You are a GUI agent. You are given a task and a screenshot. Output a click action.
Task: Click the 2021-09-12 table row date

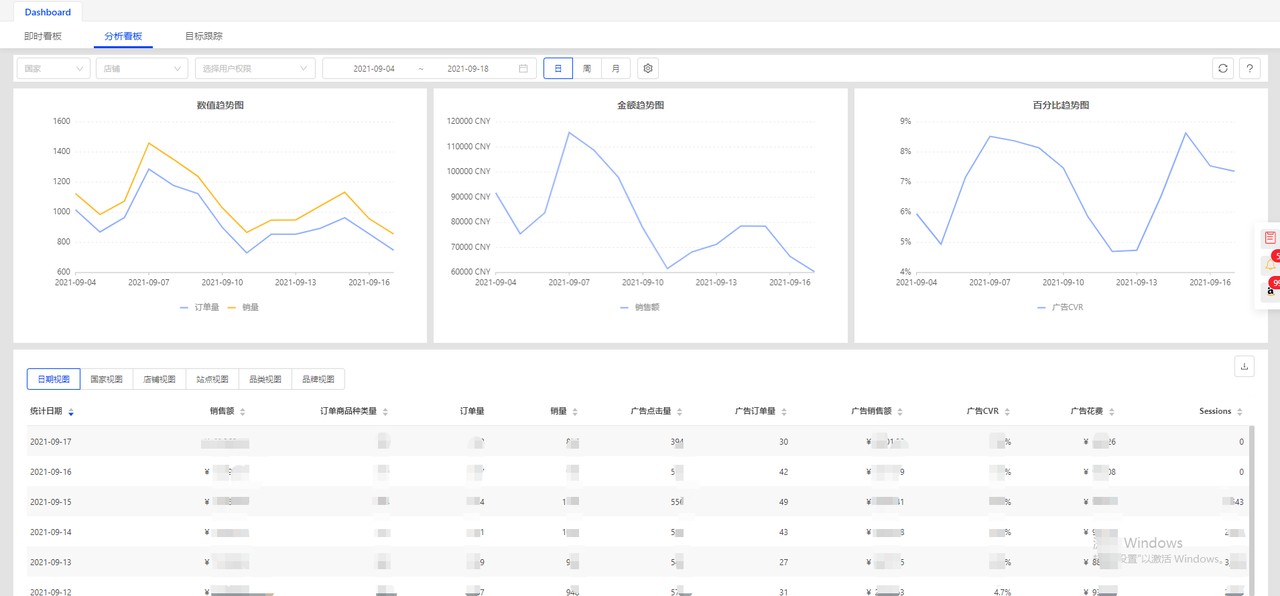pyautogui.click(x=50, y=591)
